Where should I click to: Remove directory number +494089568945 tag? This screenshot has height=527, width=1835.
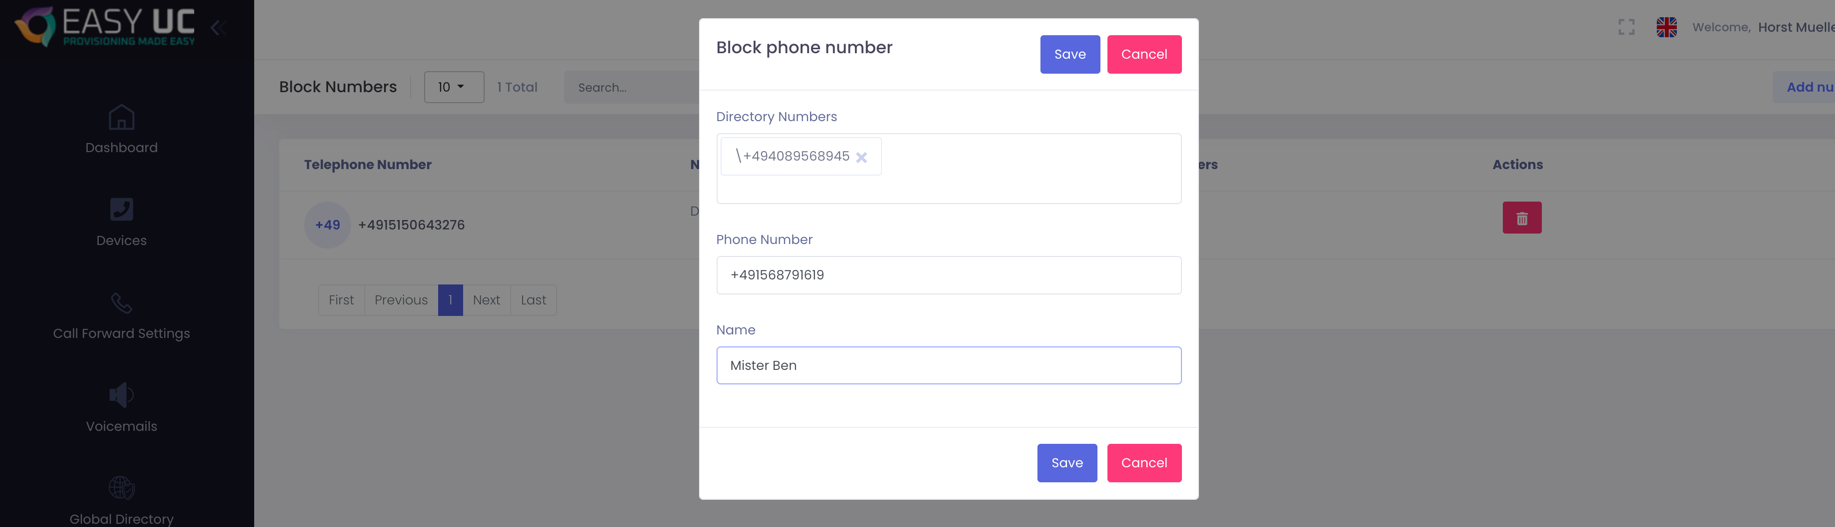pos(861,157)
